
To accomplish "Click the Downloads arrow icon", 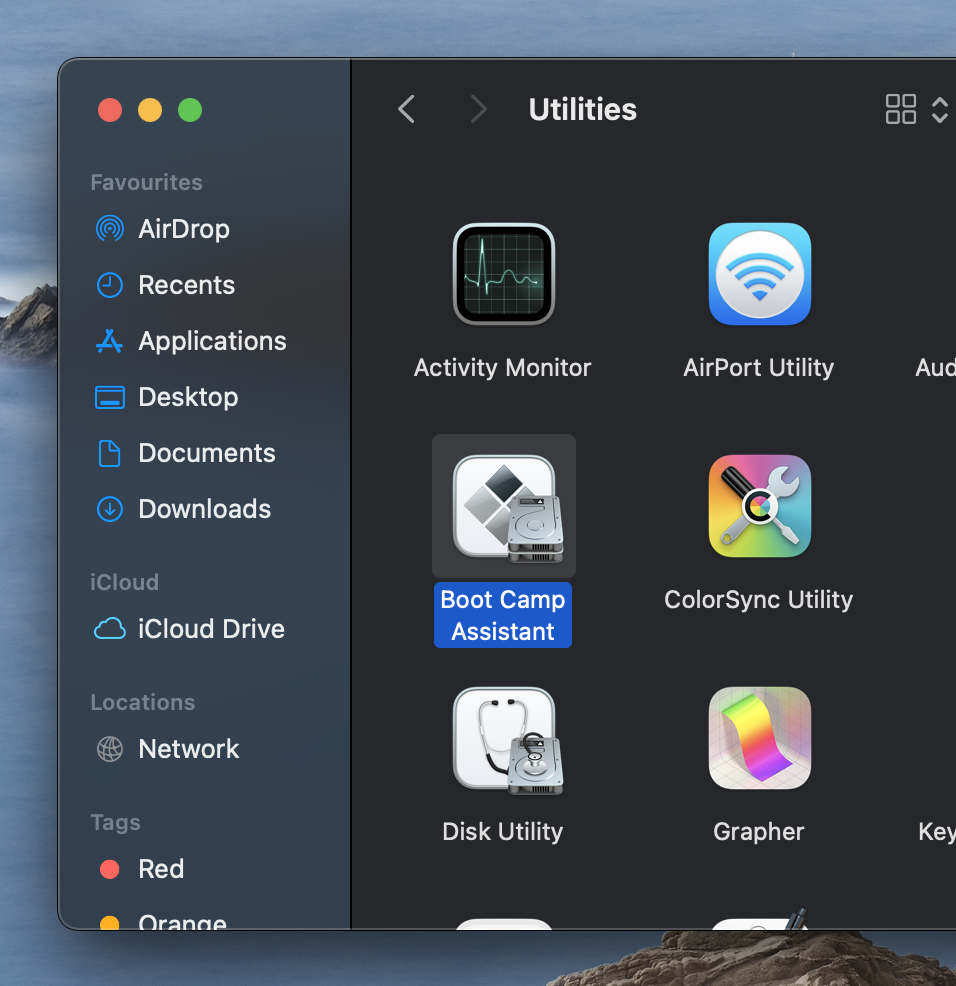I will [109, 509].
